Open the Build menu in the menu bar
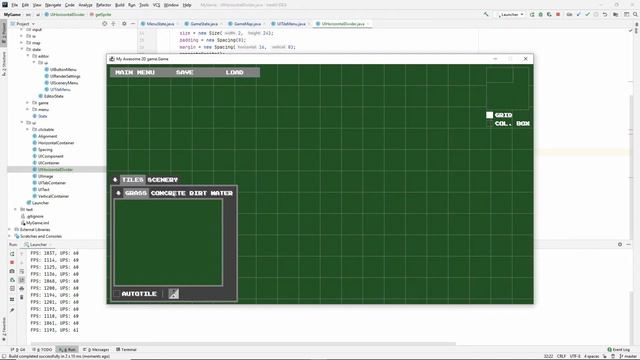Screen dimensions: 640x360 (x=120, y=5)
